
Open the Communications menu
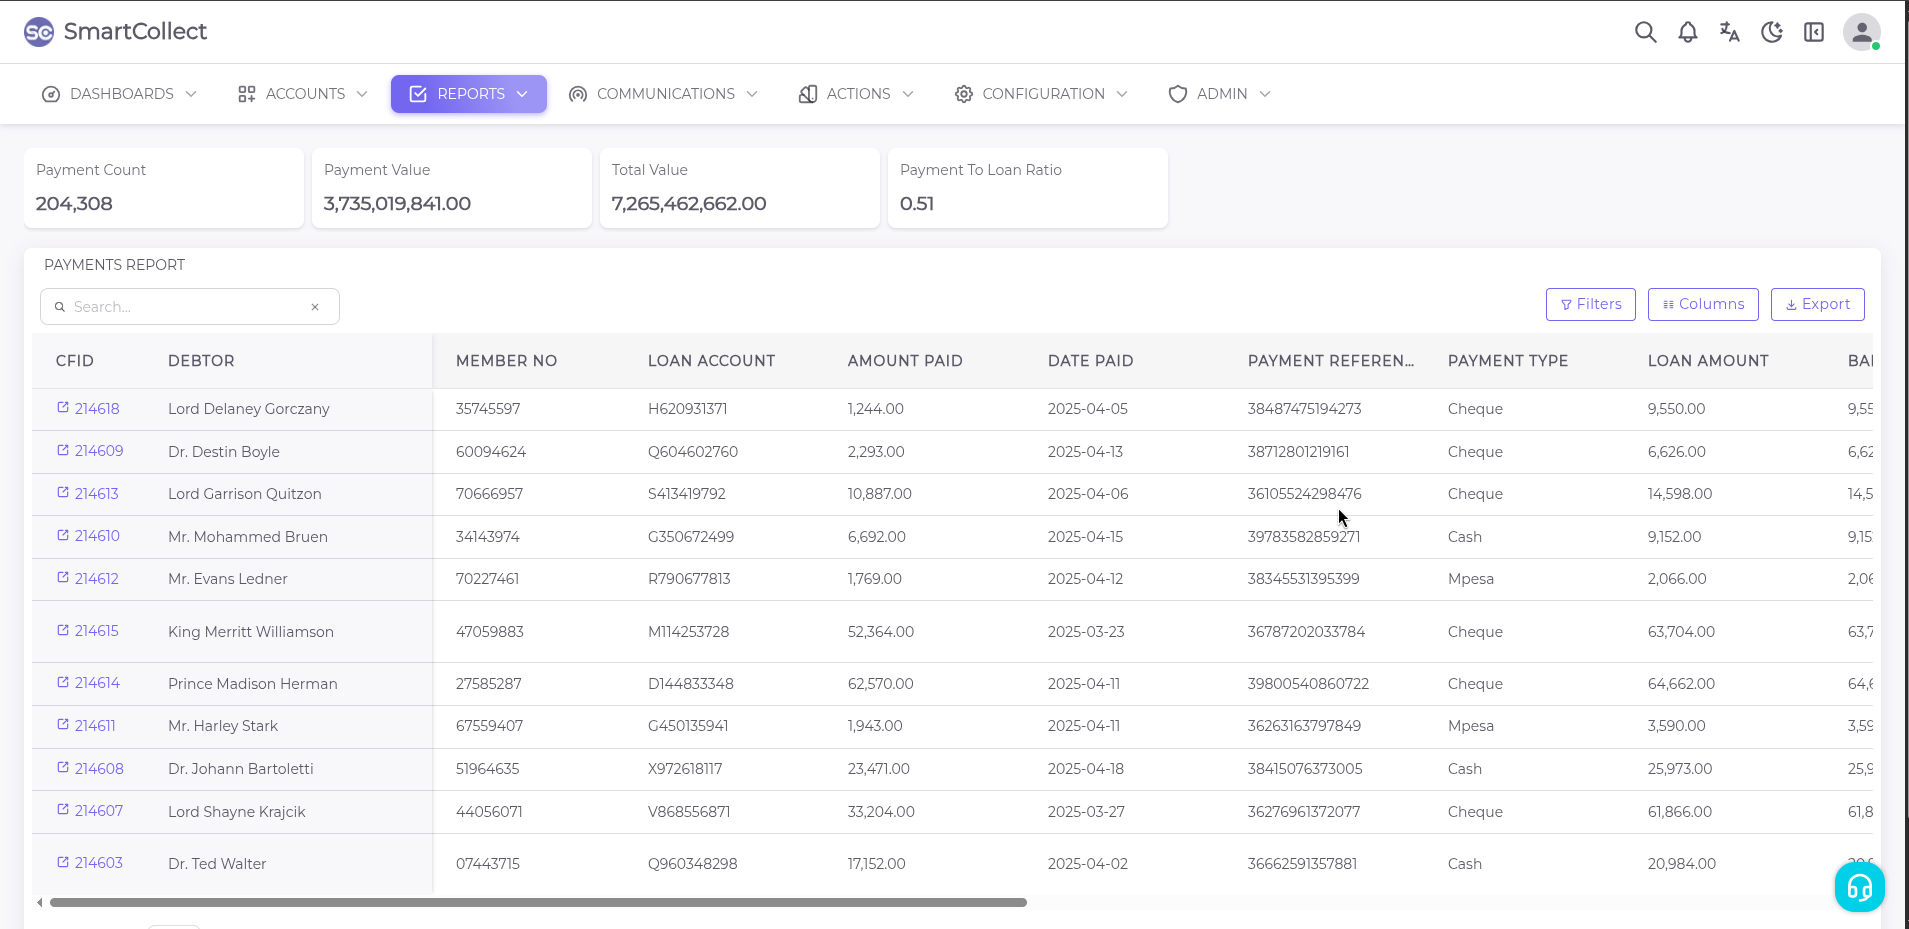coord(663,94)
